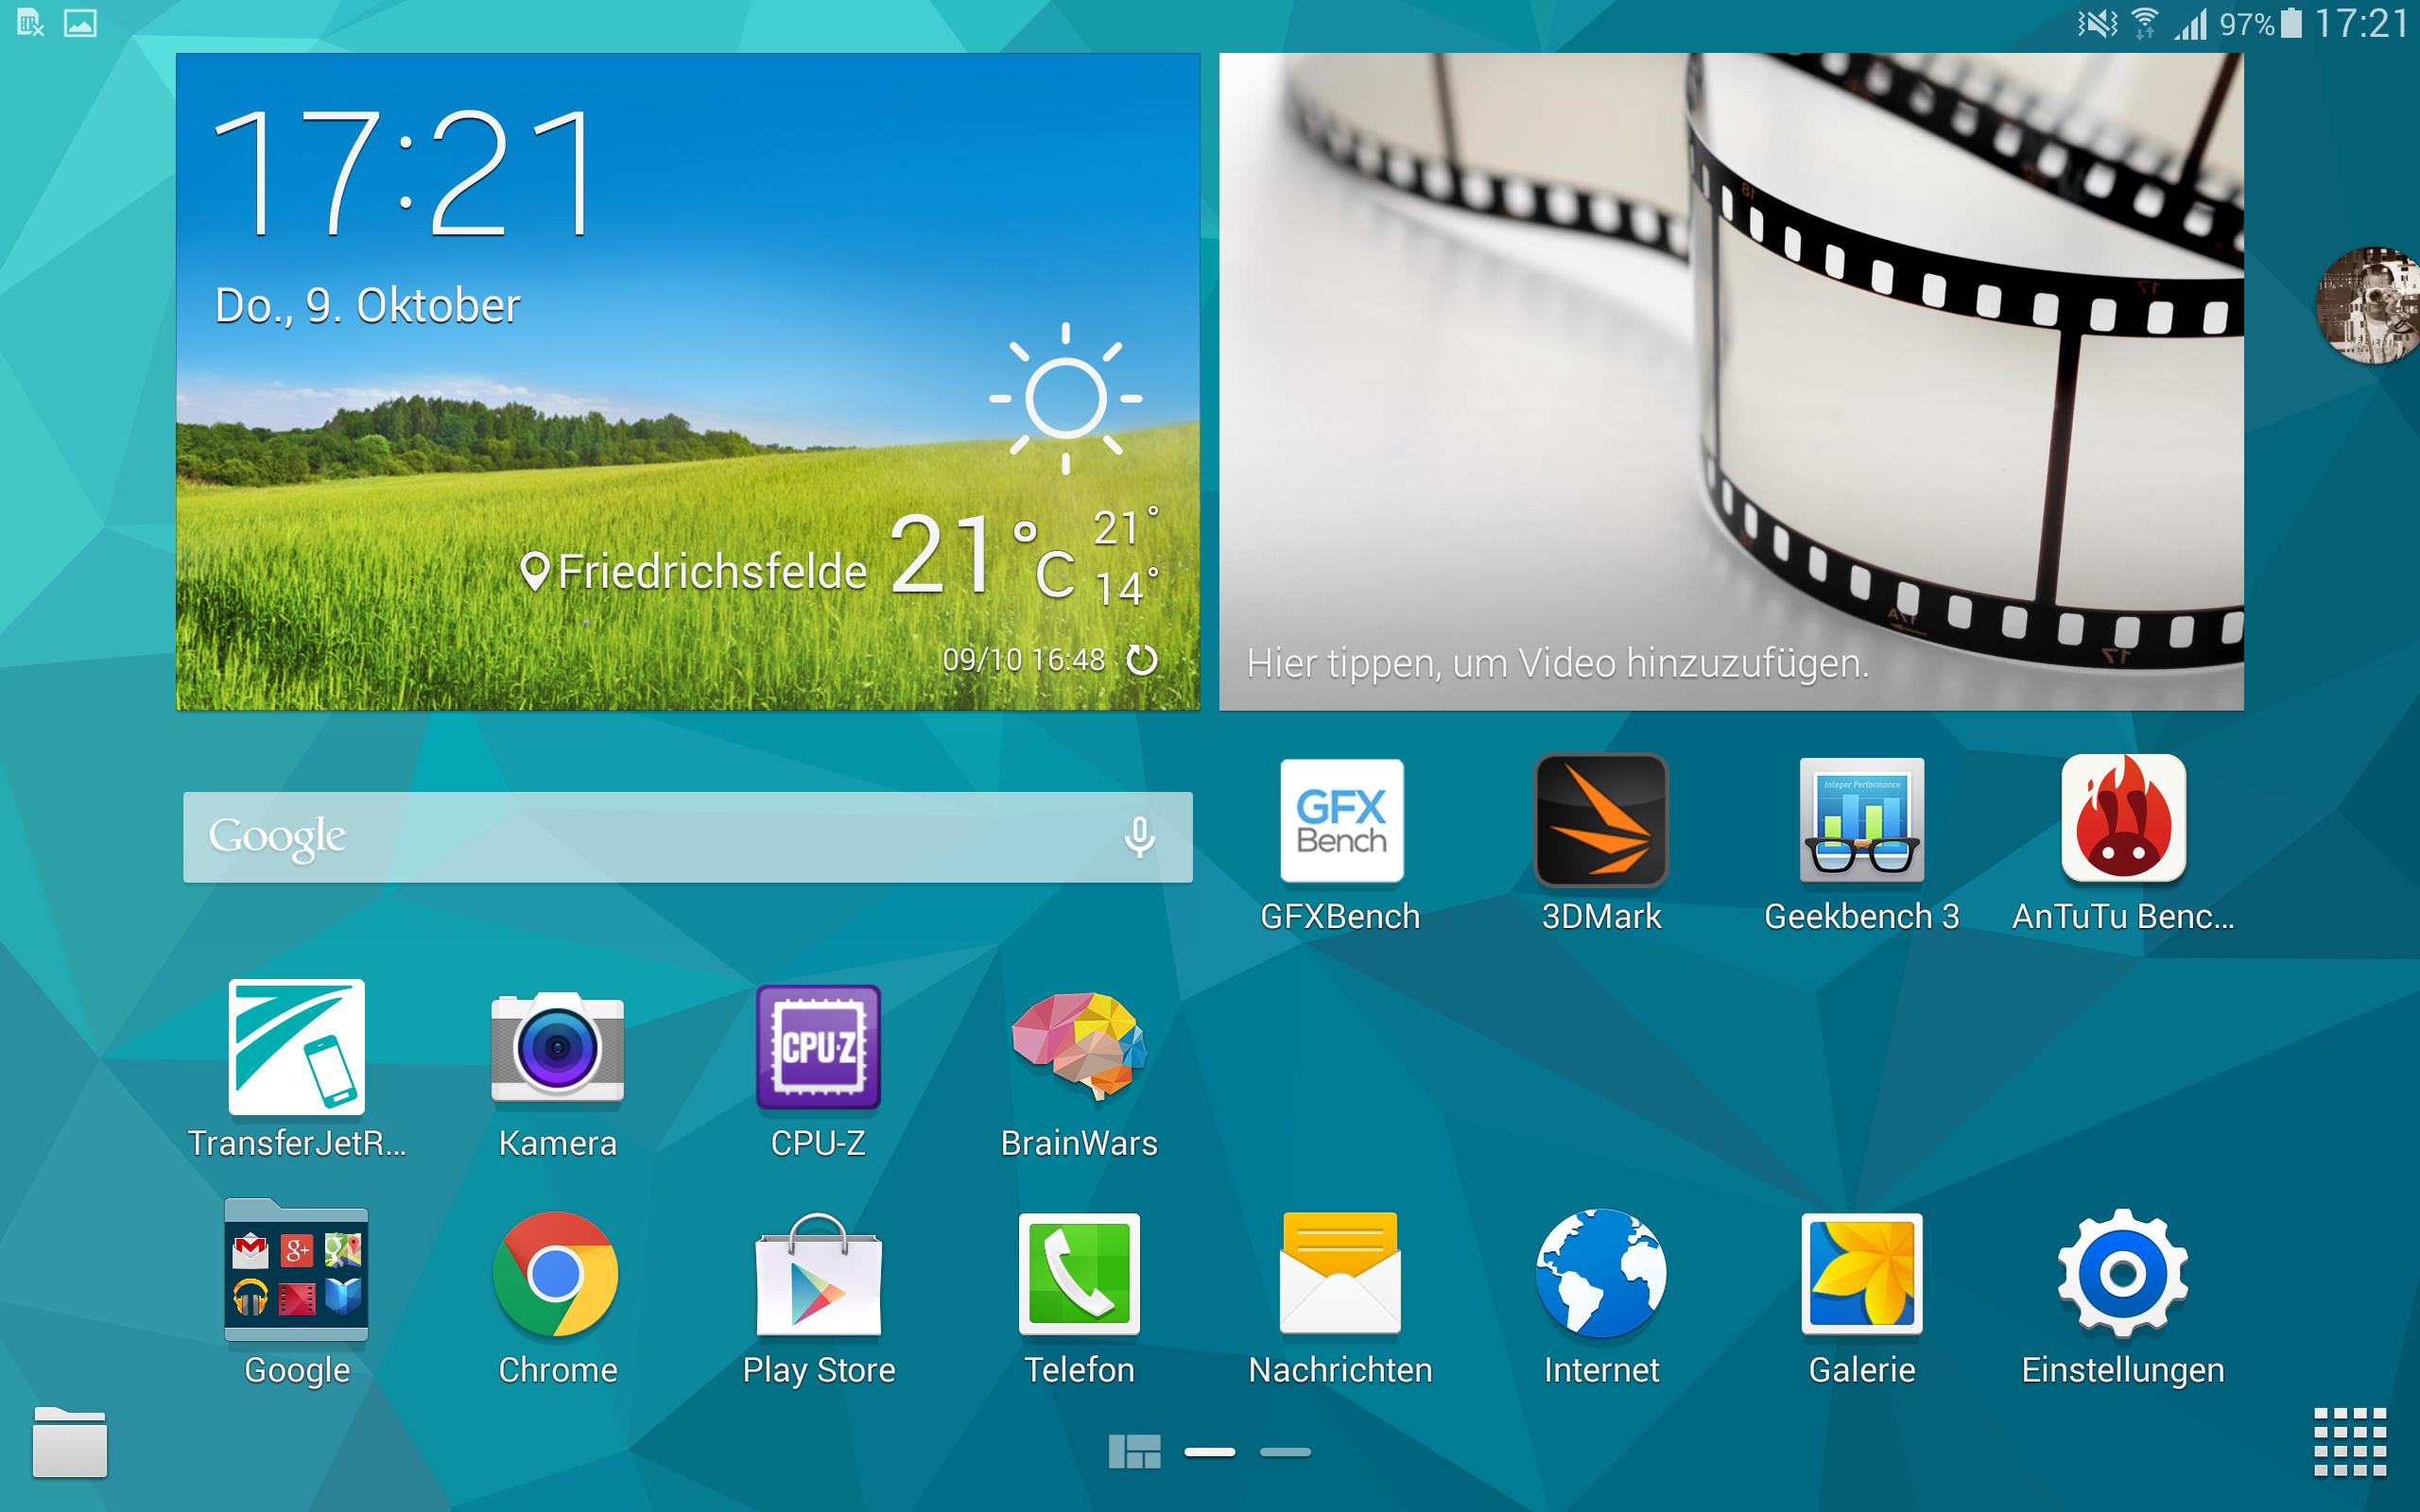Screen dimensions: 2420x1512
Task: Tap the sun weather icon
Action: (x=1065, y=398)
